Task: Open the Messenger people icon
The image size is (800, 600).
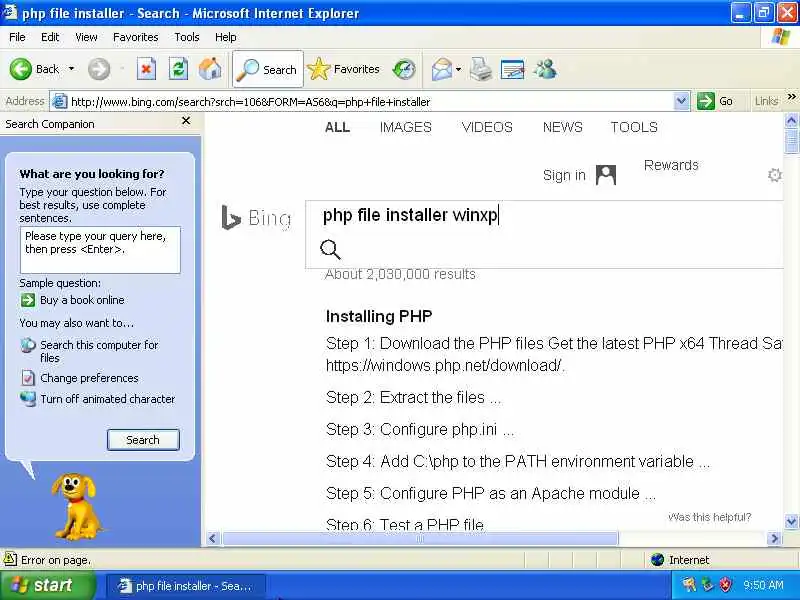Action: pos(545,69)
